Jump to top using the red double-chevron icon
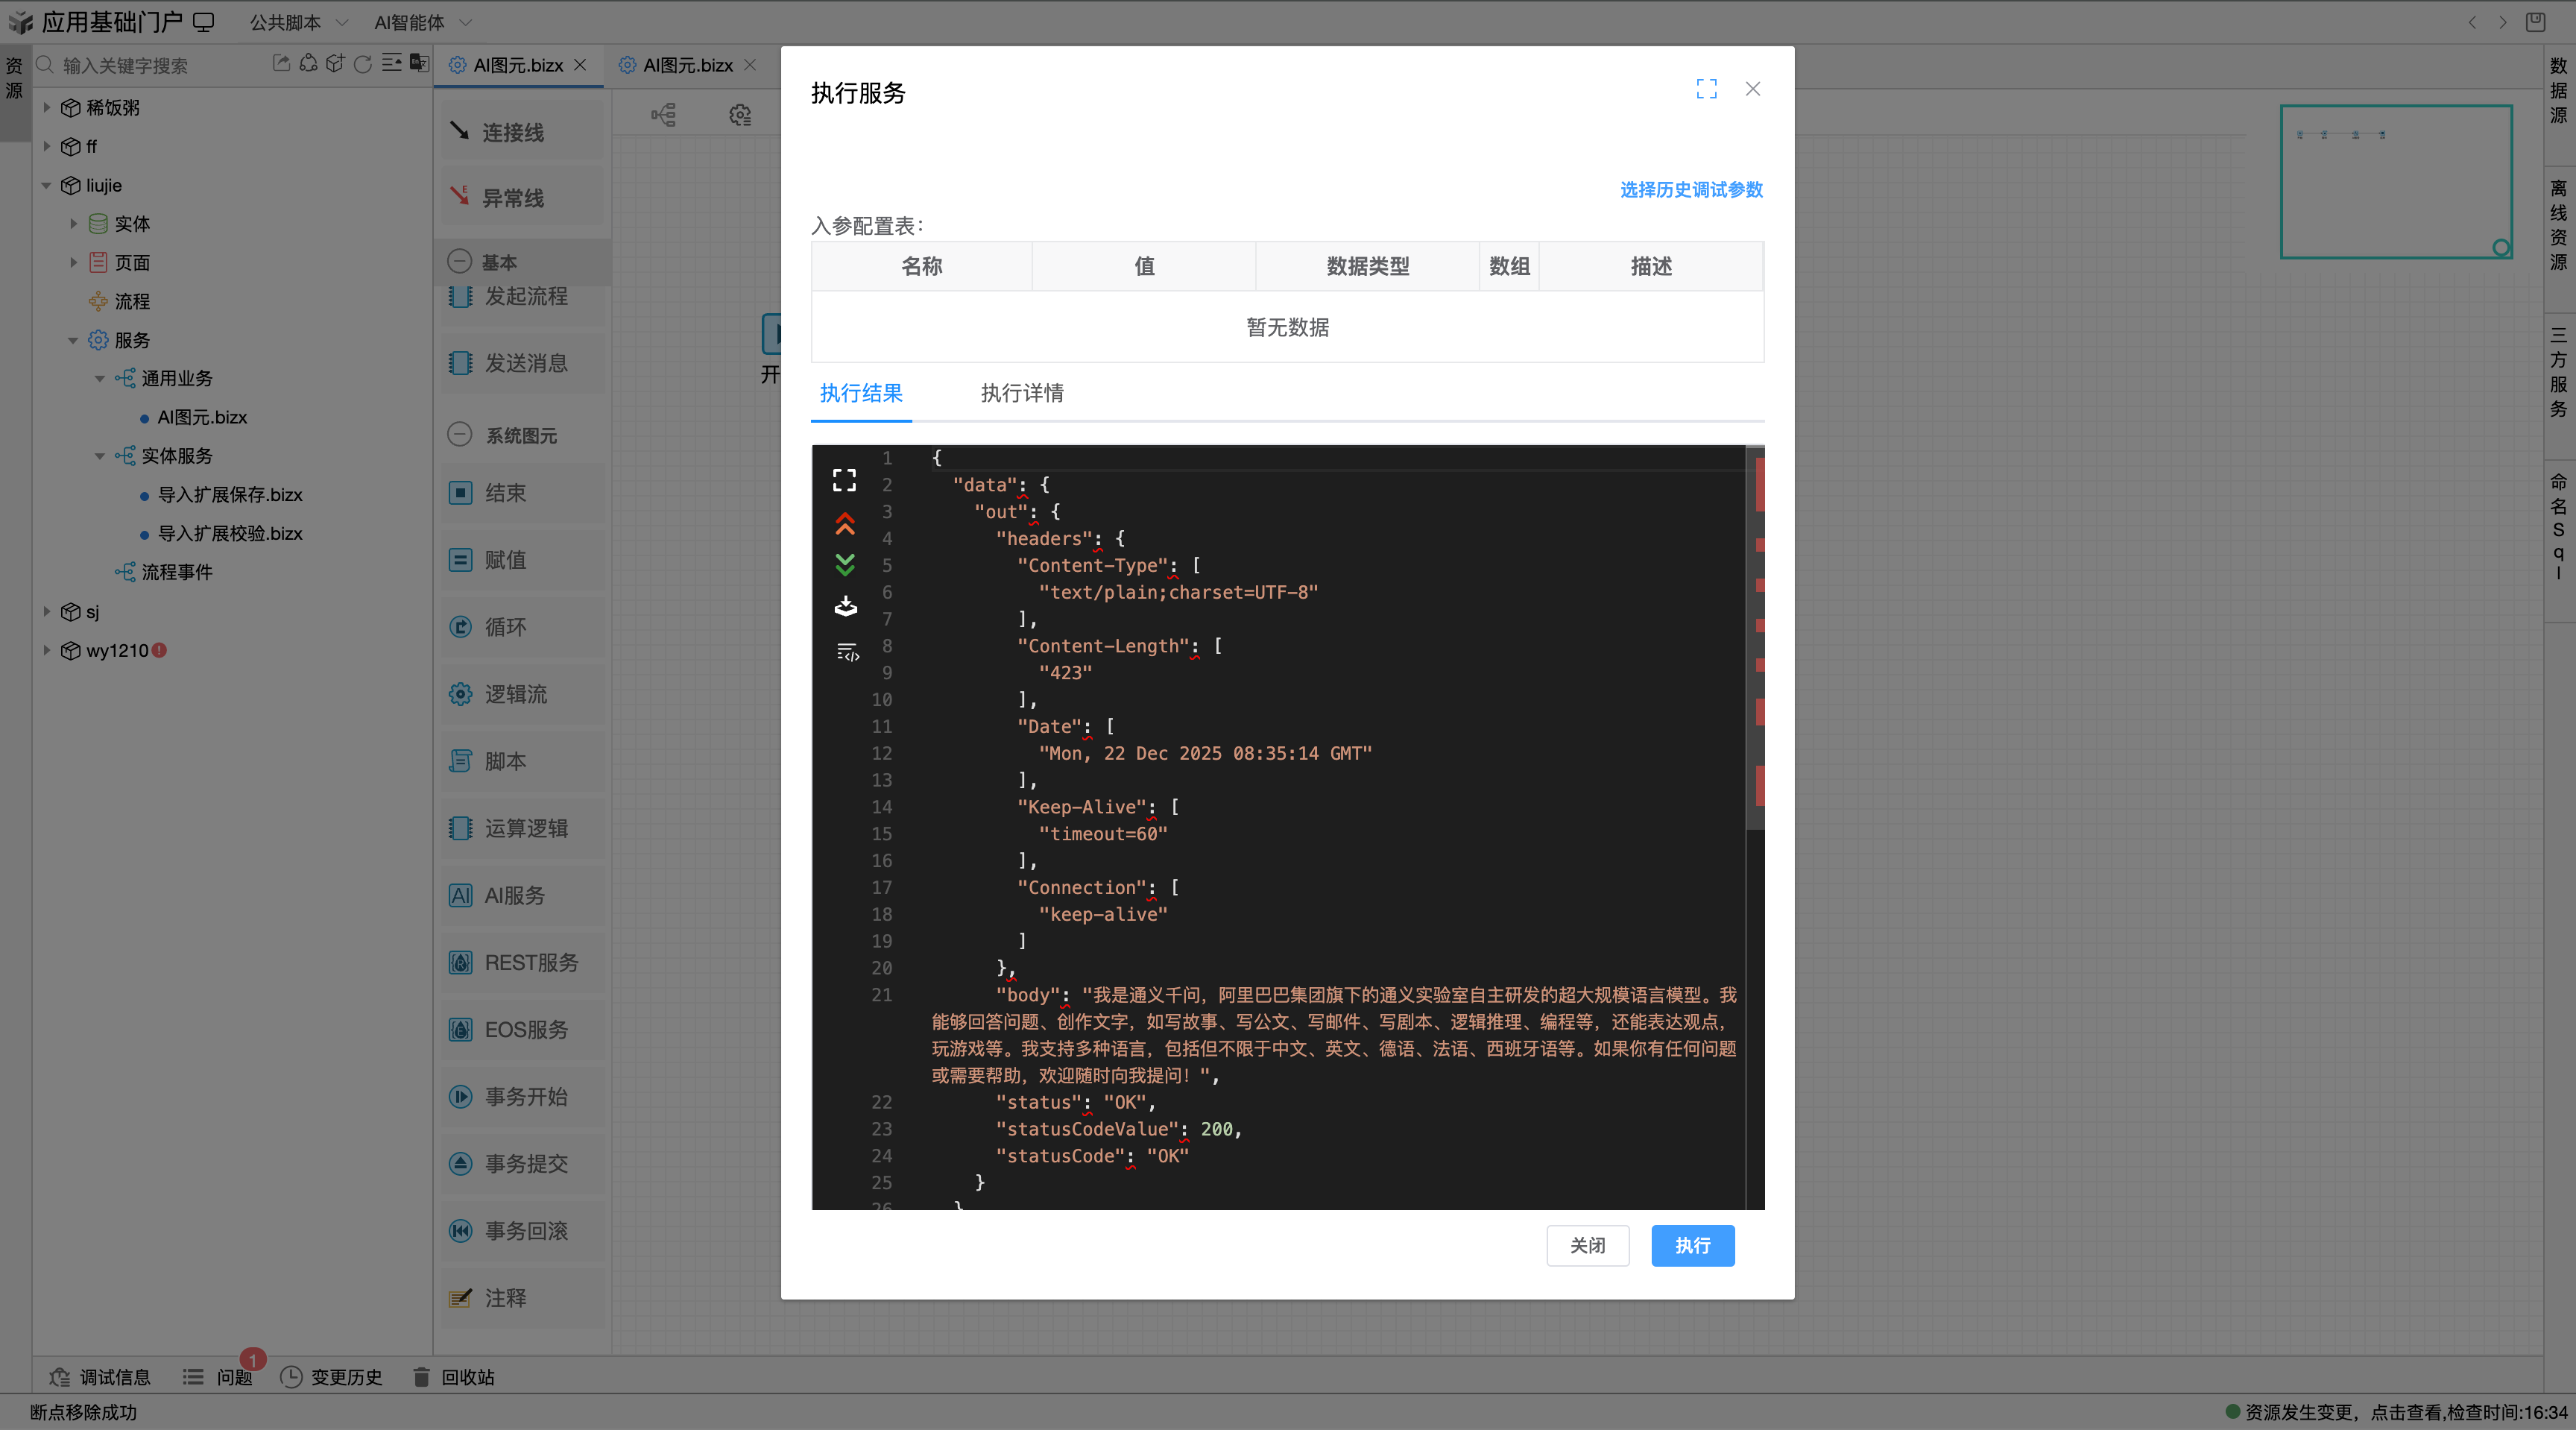This screenshot has height=1430, width=2576. pos(845,523)
